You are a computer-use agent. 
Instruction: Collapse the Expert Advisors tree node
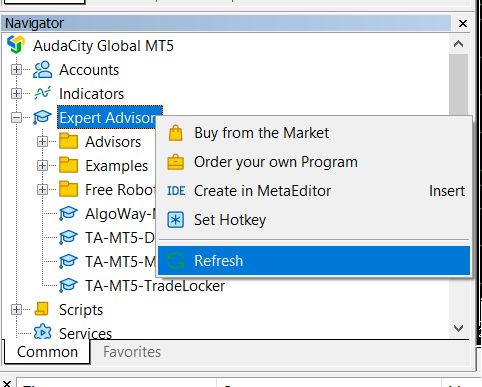16,118
